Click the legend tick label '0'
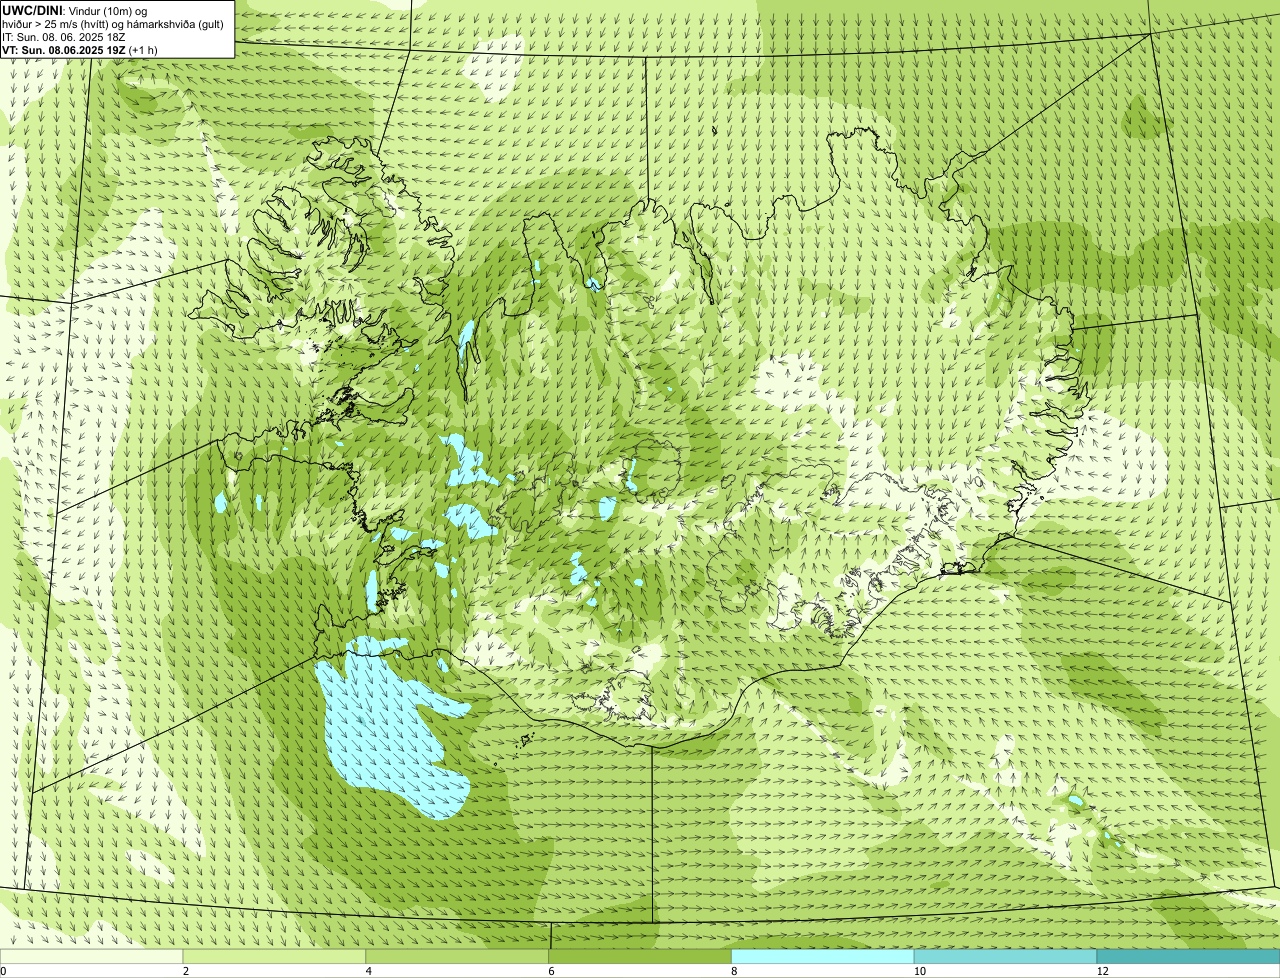The width and height of the screenshot is (1280, 978). click(x=3, y=971)
